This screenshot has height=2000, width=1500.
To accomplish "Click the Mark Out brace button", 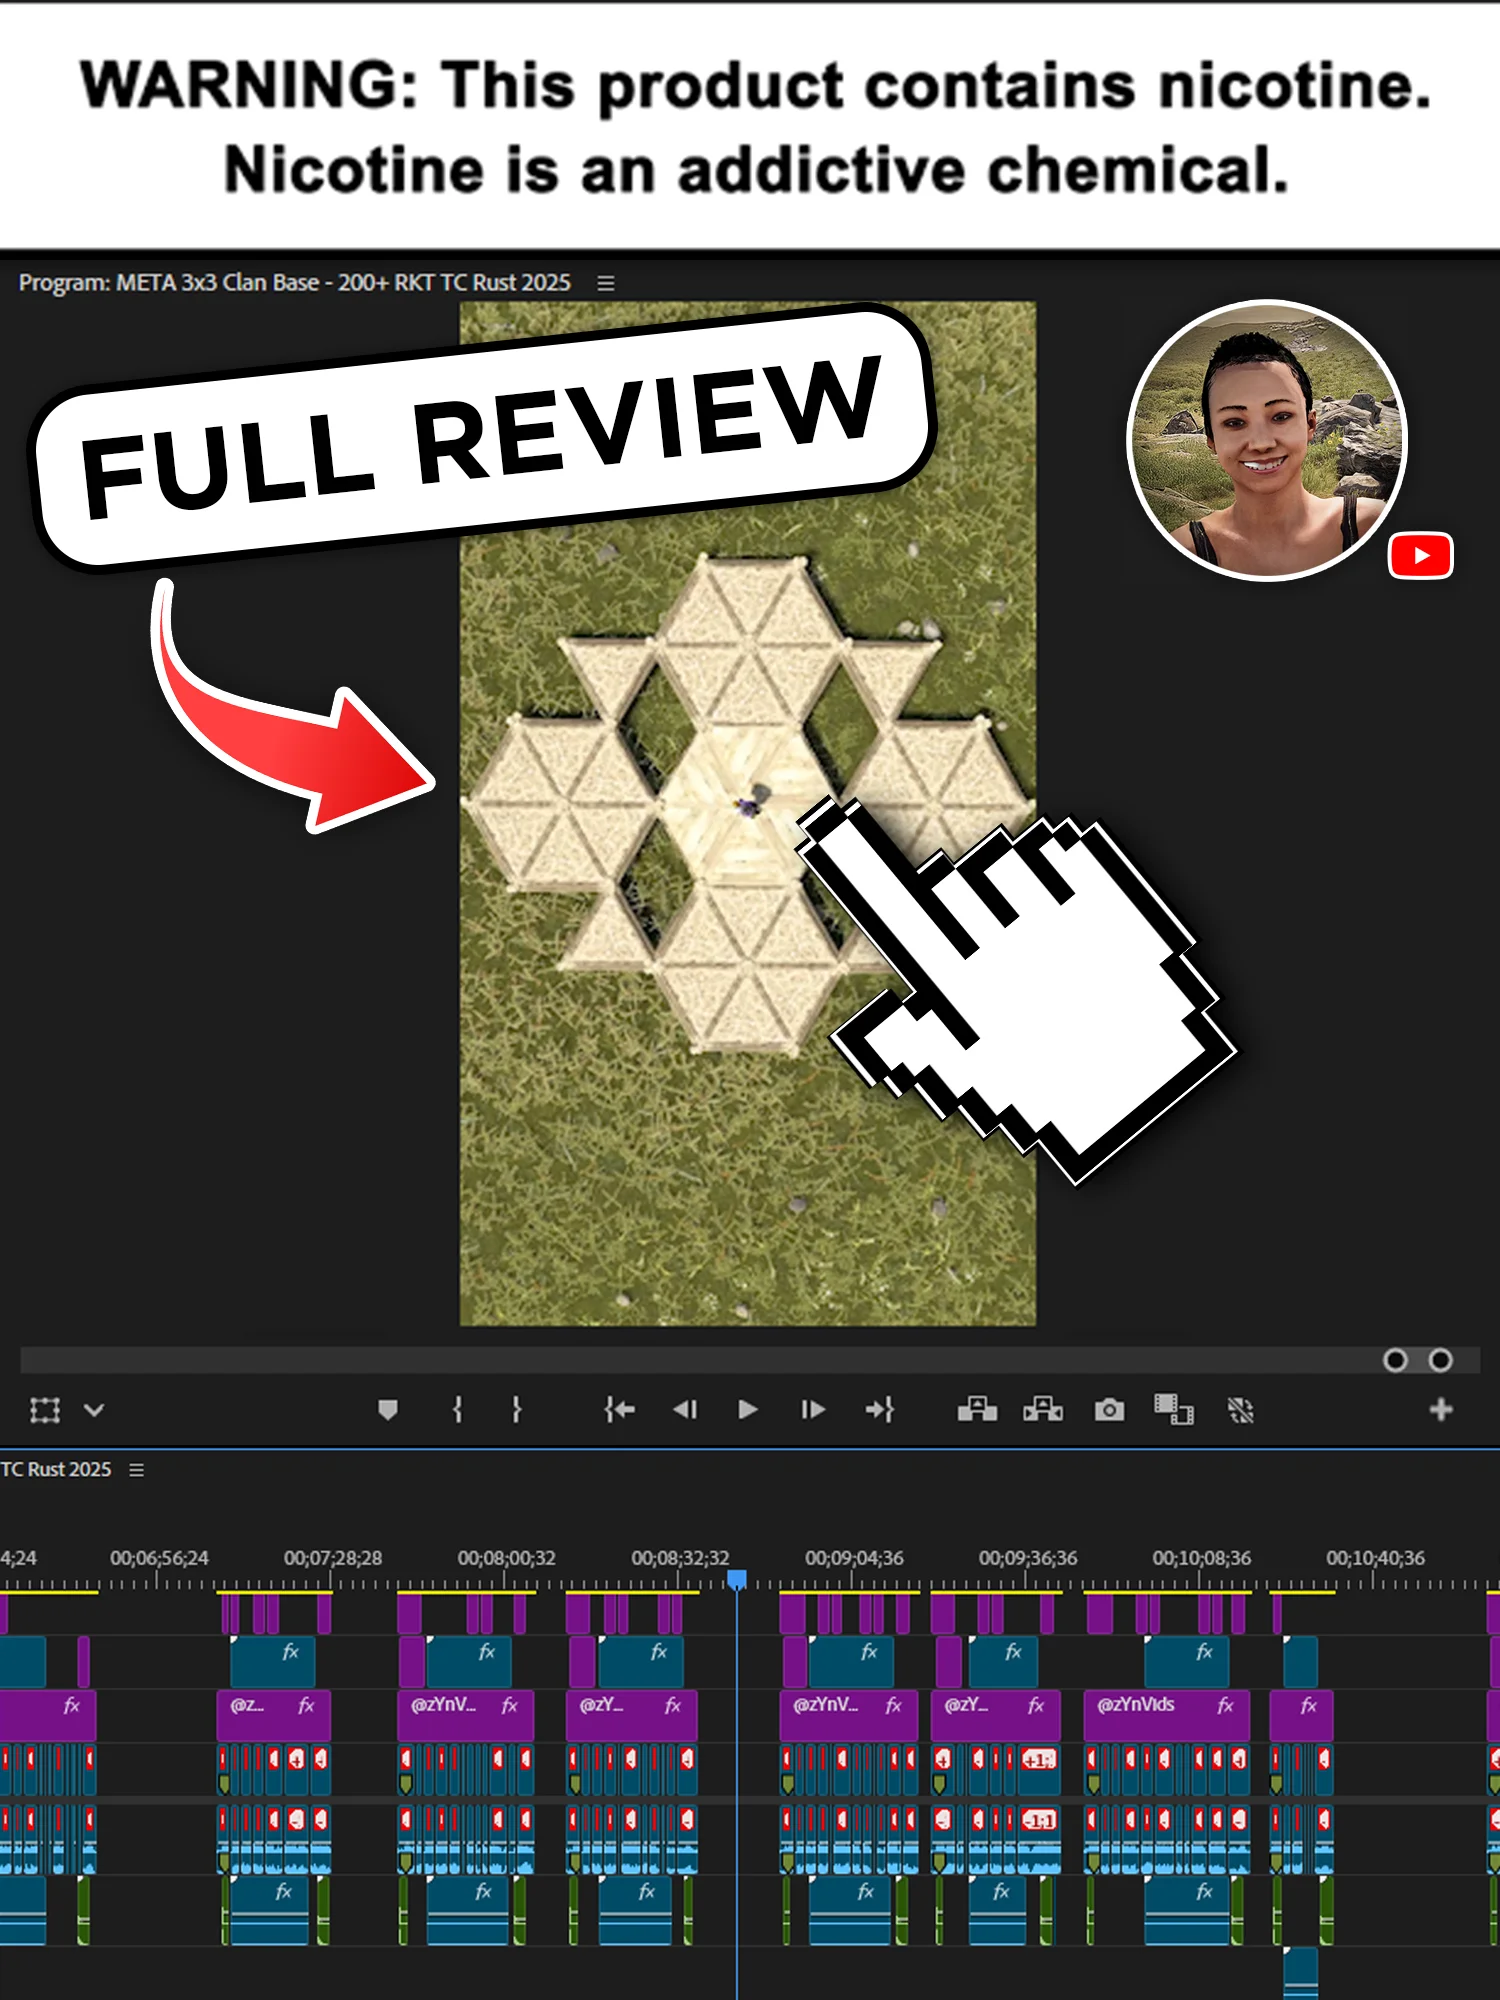I will tap(516, 1410).
